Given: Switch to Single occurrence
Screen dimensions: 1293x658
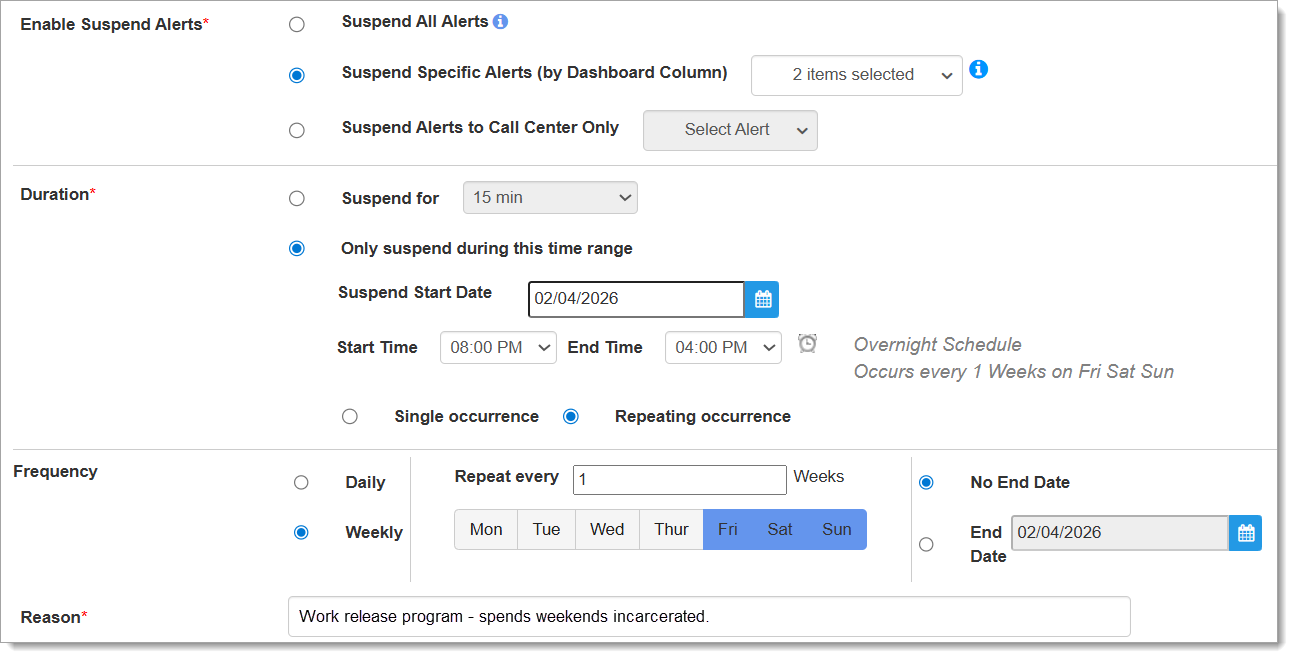Looking at the screenshot, I should click(x=349, y=417).
